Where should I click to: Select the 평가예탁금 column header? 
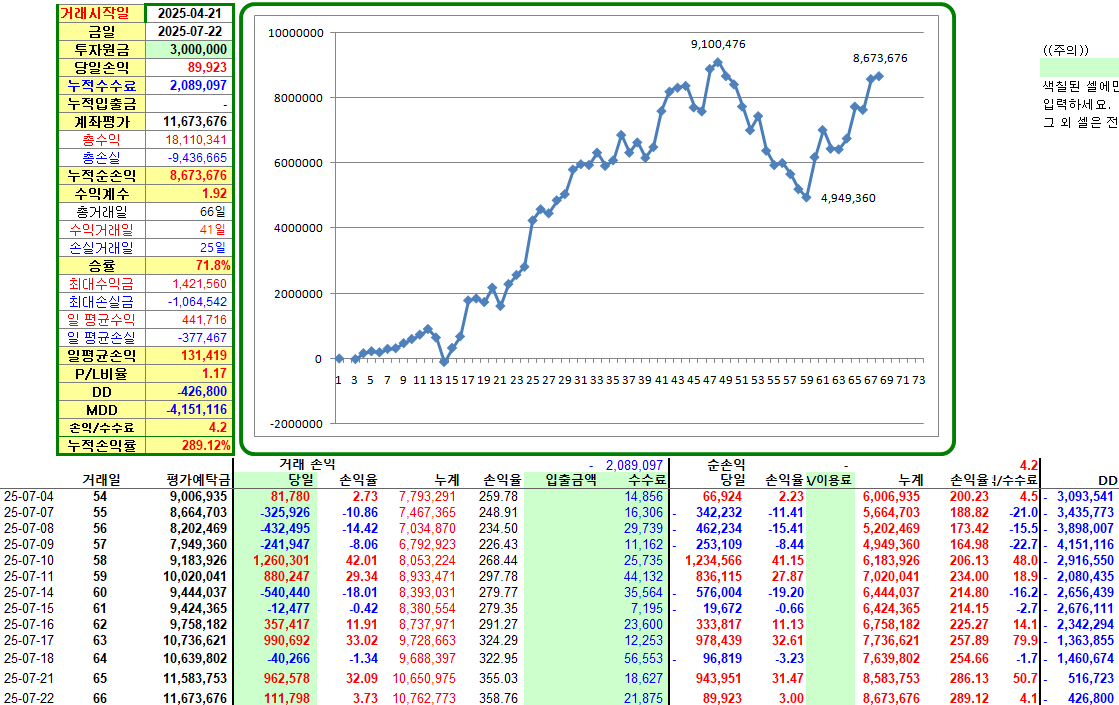(199, 480)
